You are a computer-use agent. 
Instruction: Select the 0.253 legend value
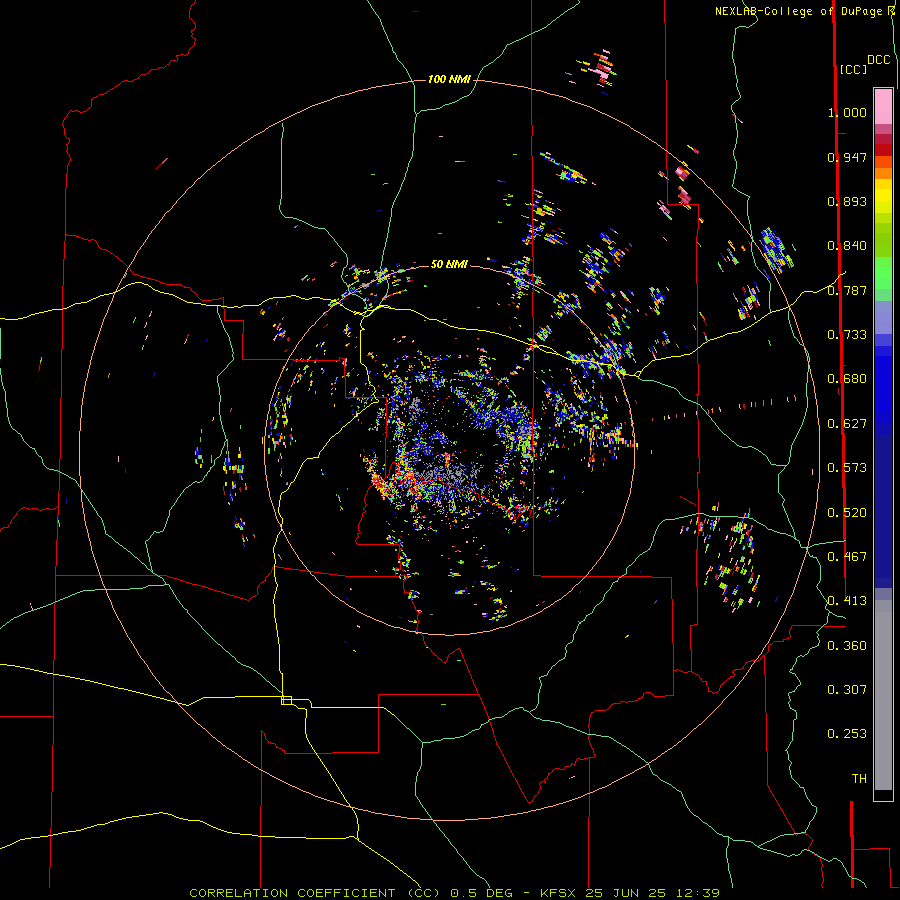[847, 734]
